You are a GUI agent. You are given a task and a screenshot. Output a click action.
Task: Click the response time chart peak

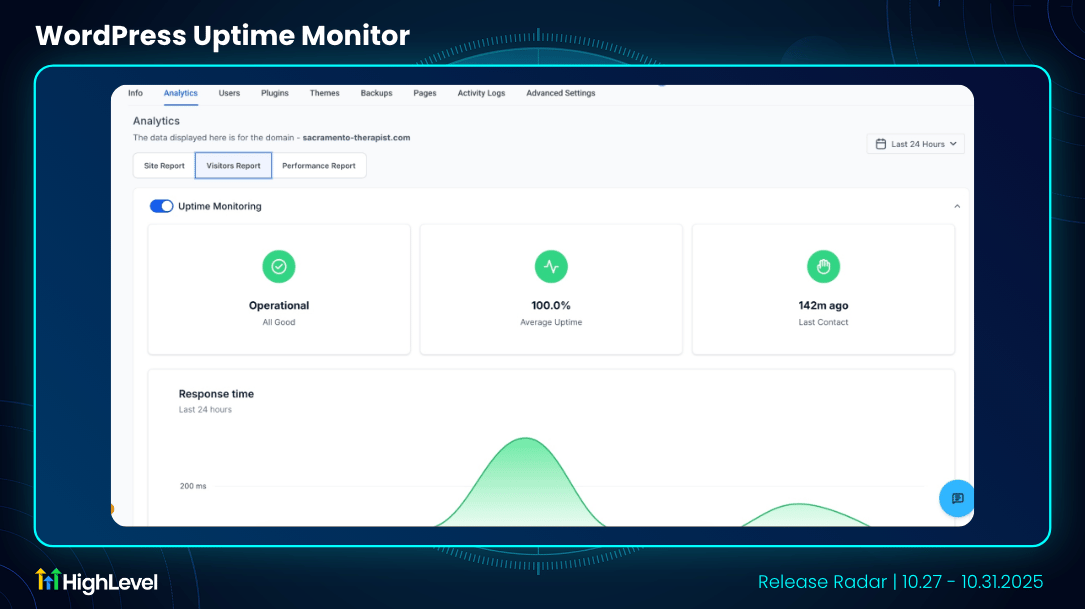526,439
